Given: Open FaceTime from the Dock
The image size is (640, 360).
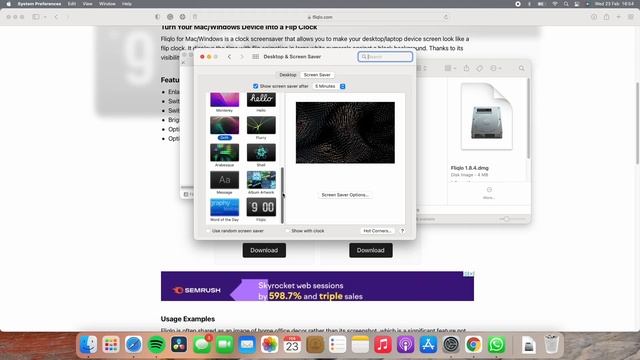Looking at the screenshot, I should (224, 345).
